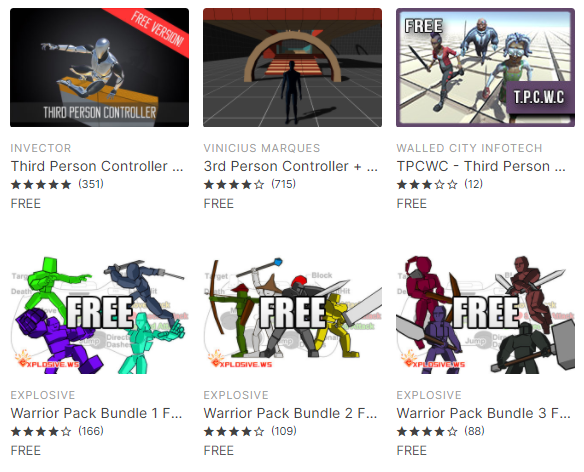Open the 'TPCWC - Third Person ...' title
Screen dimensions: 584x472
(481, 166)
